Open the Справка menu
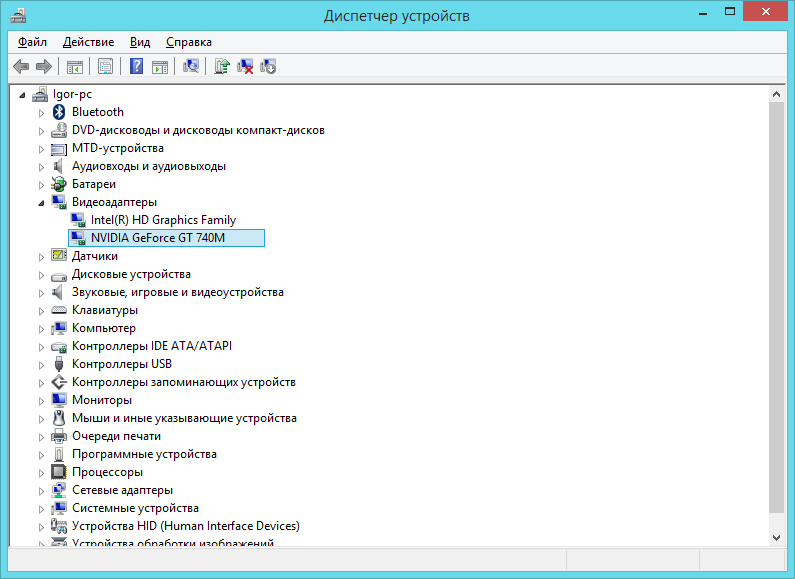The width and height of the screenshot is (795, 579). coord(189,42)
